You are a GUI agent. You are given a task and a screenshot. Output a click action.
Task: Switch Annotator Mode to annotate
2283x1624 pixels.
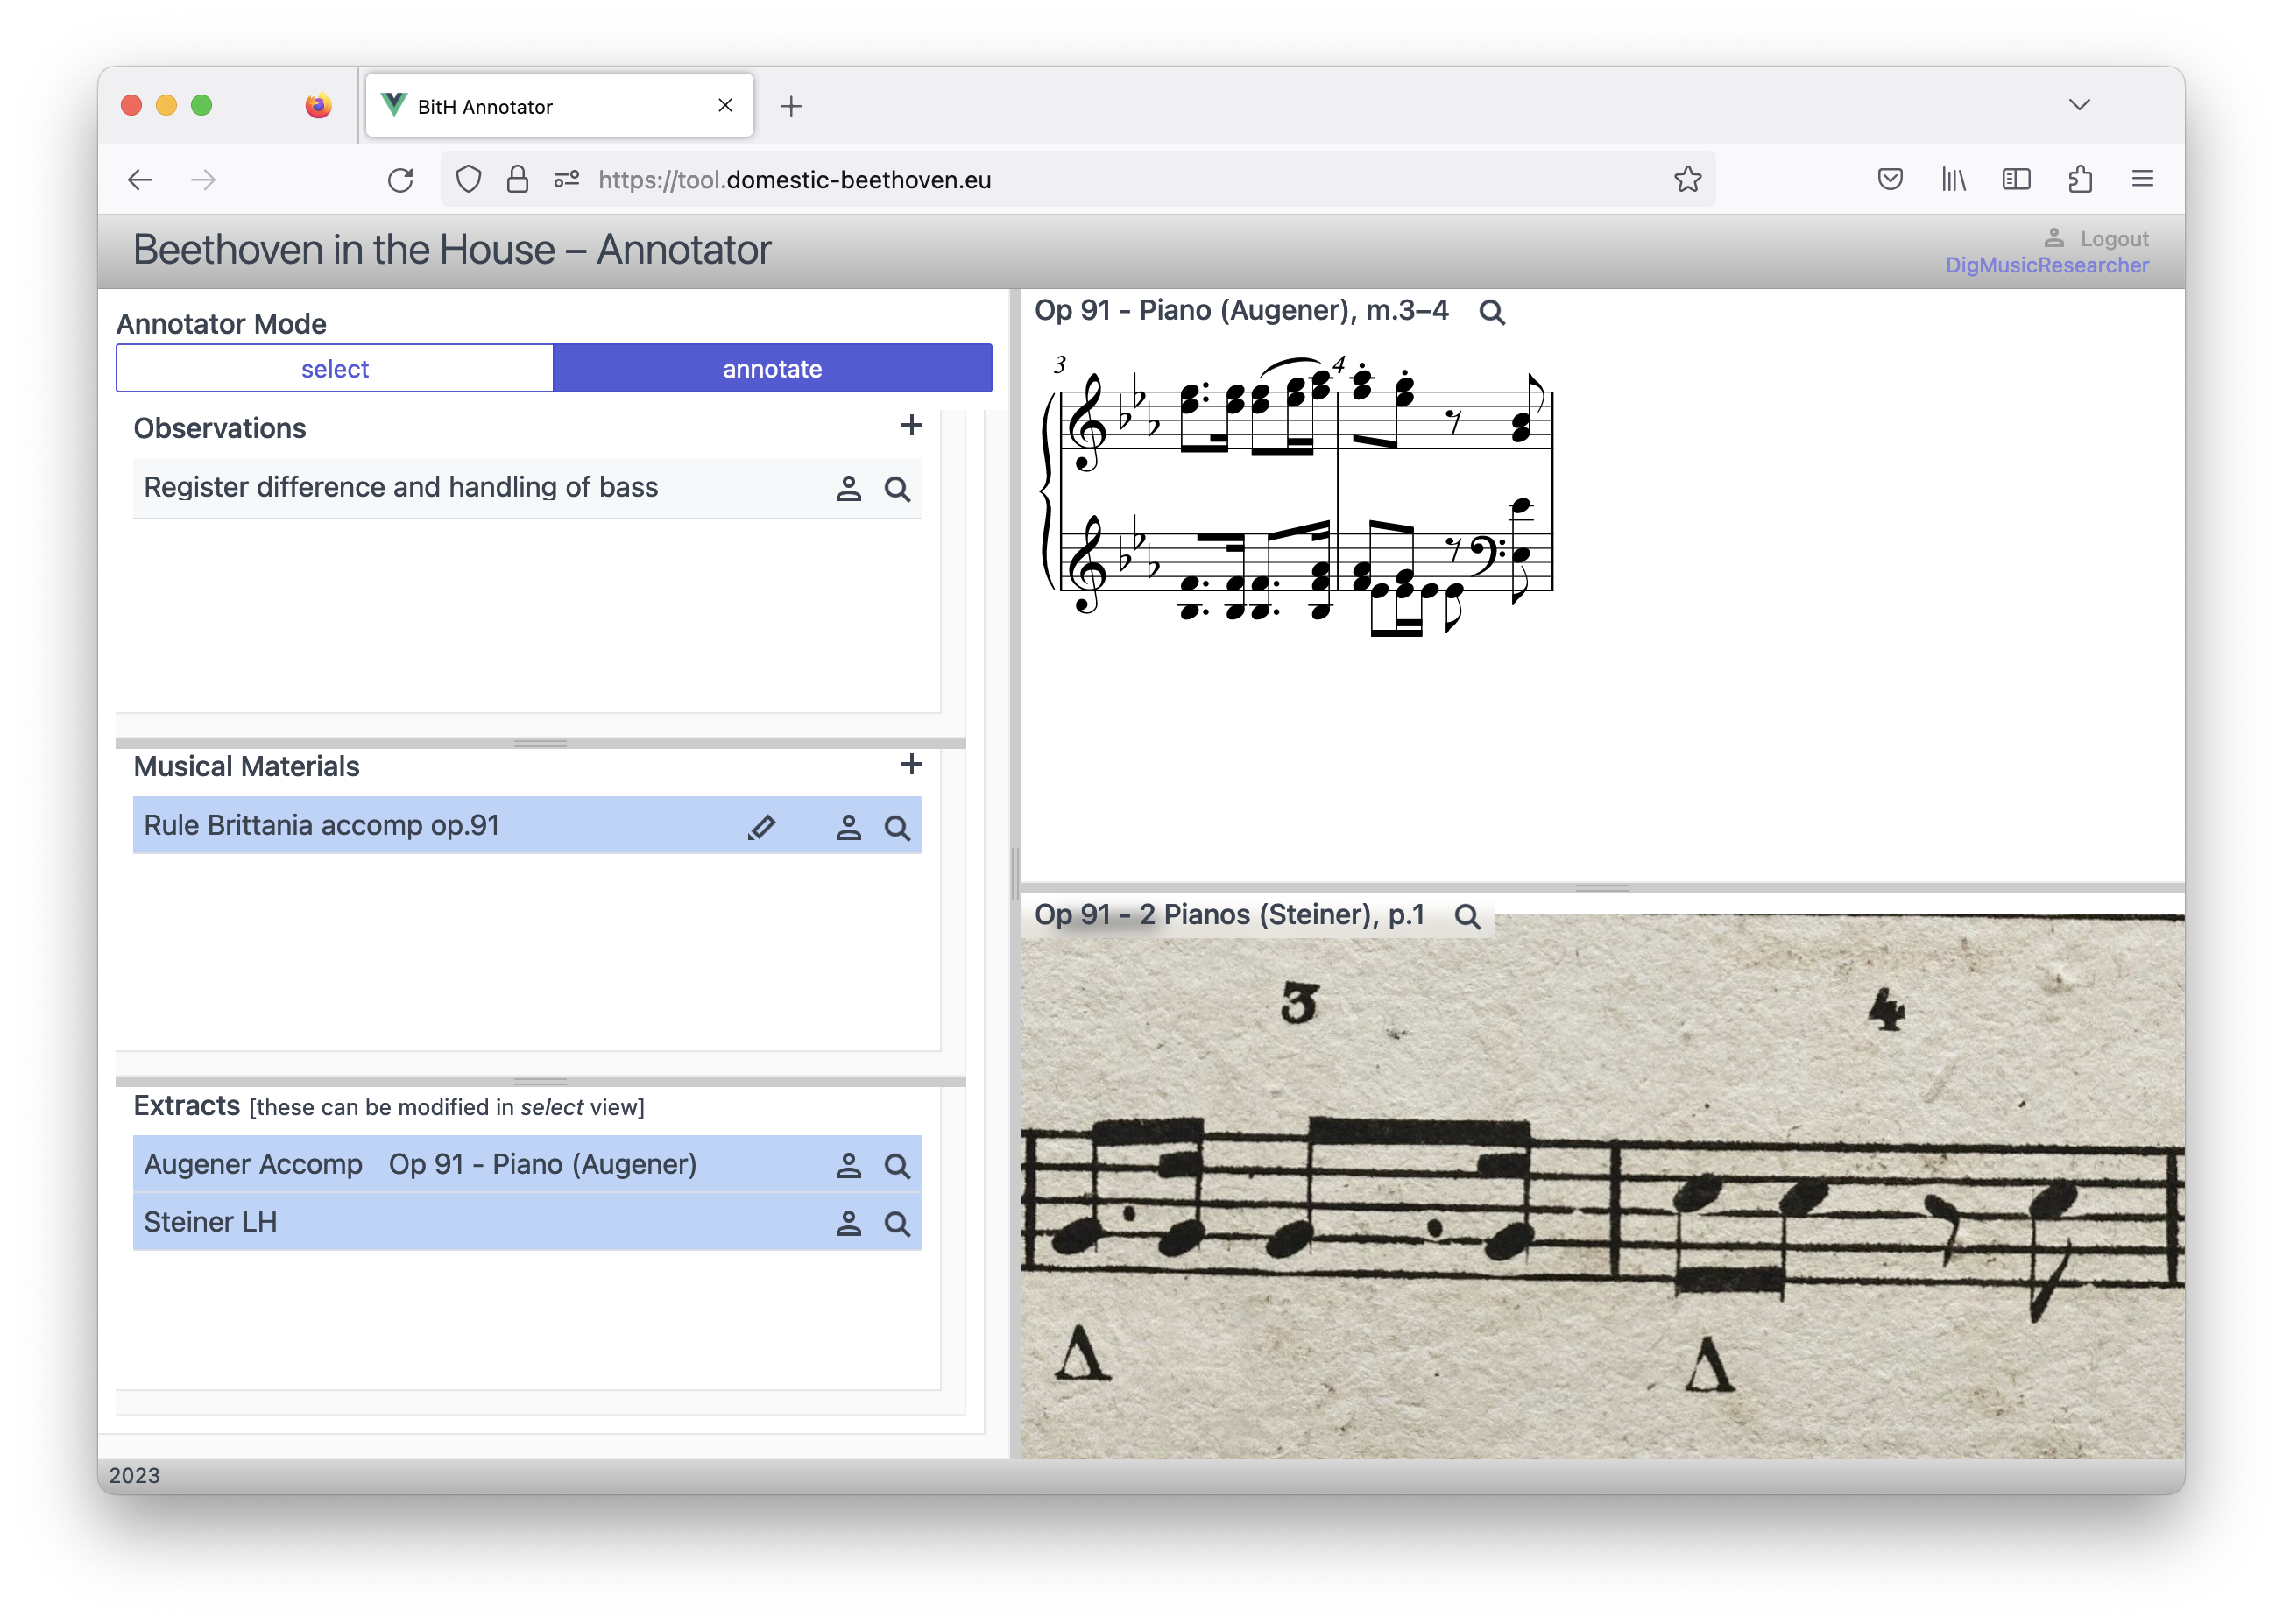click(x=772, y=369)
